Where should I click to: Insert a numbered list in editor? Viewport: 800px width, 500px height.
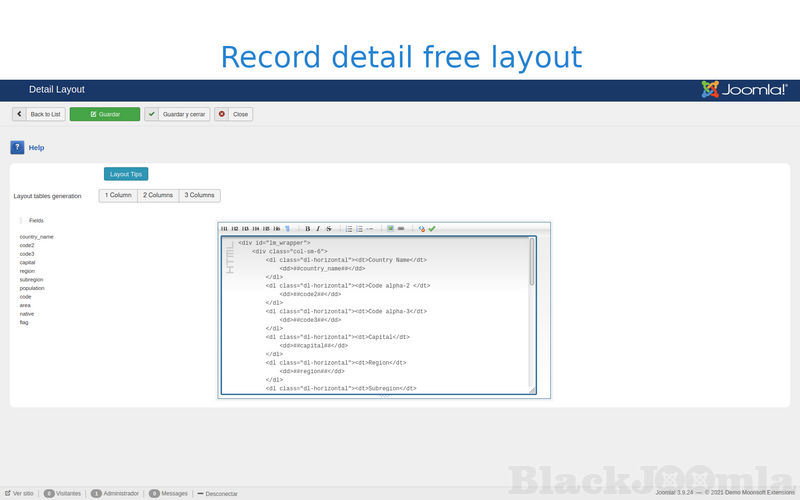(x=359, y=229)
